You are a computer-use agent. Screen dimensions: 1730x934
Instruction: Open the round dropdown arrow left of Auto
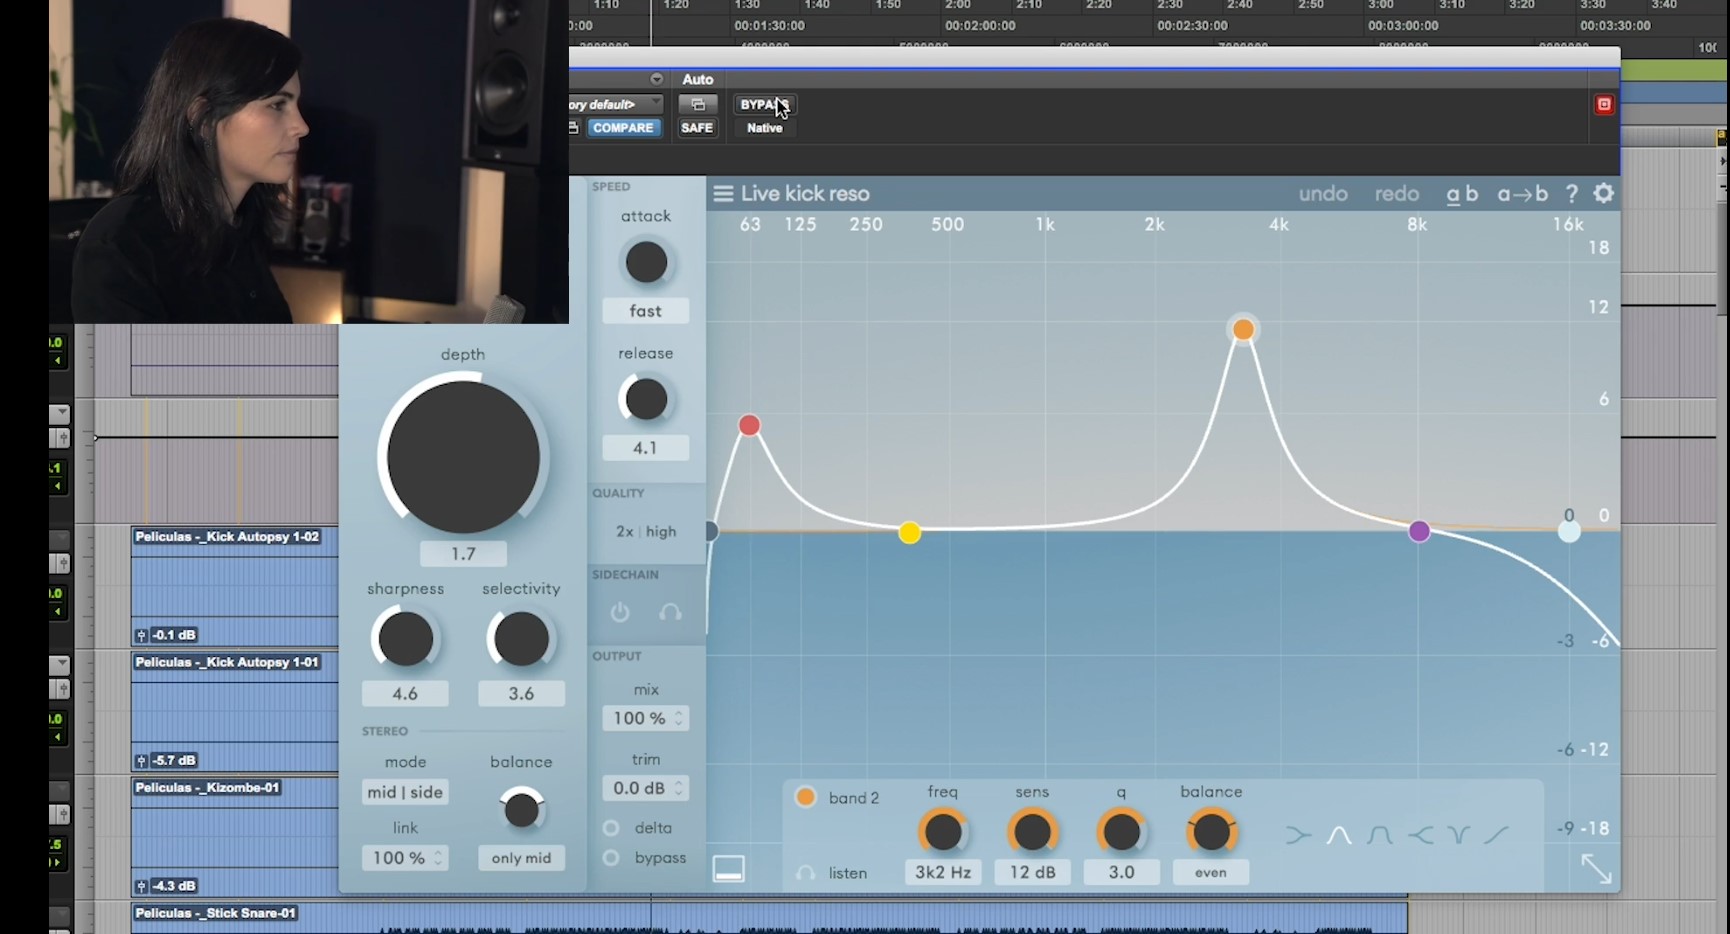(656, 79)
